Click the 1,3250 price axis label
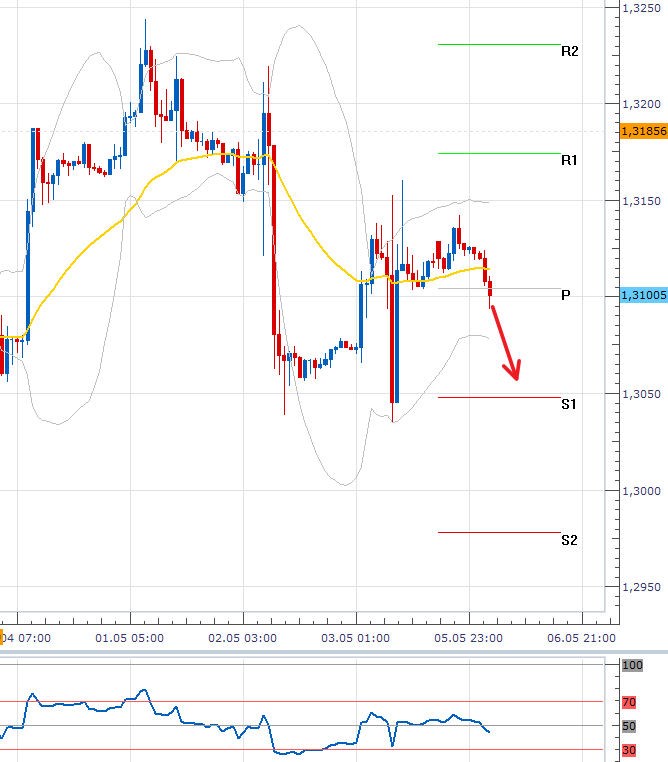This screenshot has height=762, width=668. pyautogui.click(x=641, y=8)
